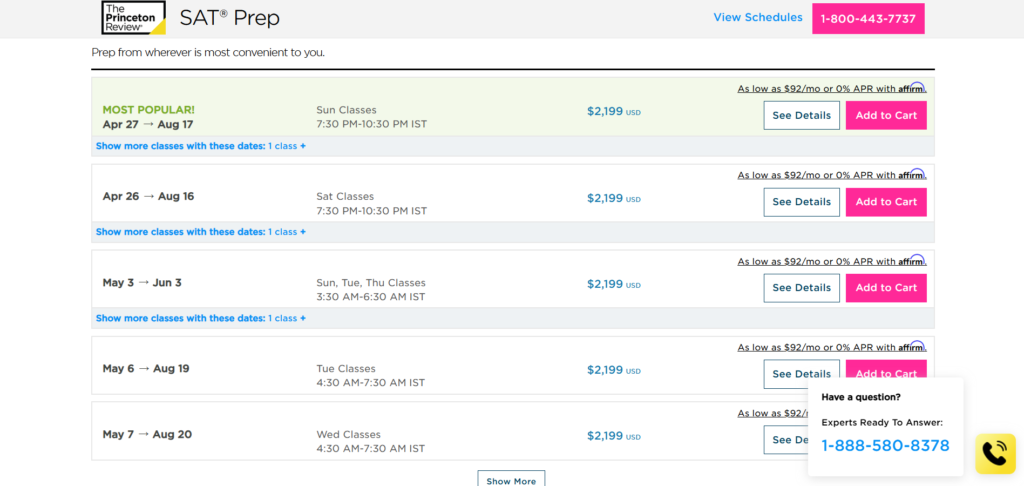Click the 1-800-443-7737 phone button
1024x486 pixels.
tap(868, 18)
